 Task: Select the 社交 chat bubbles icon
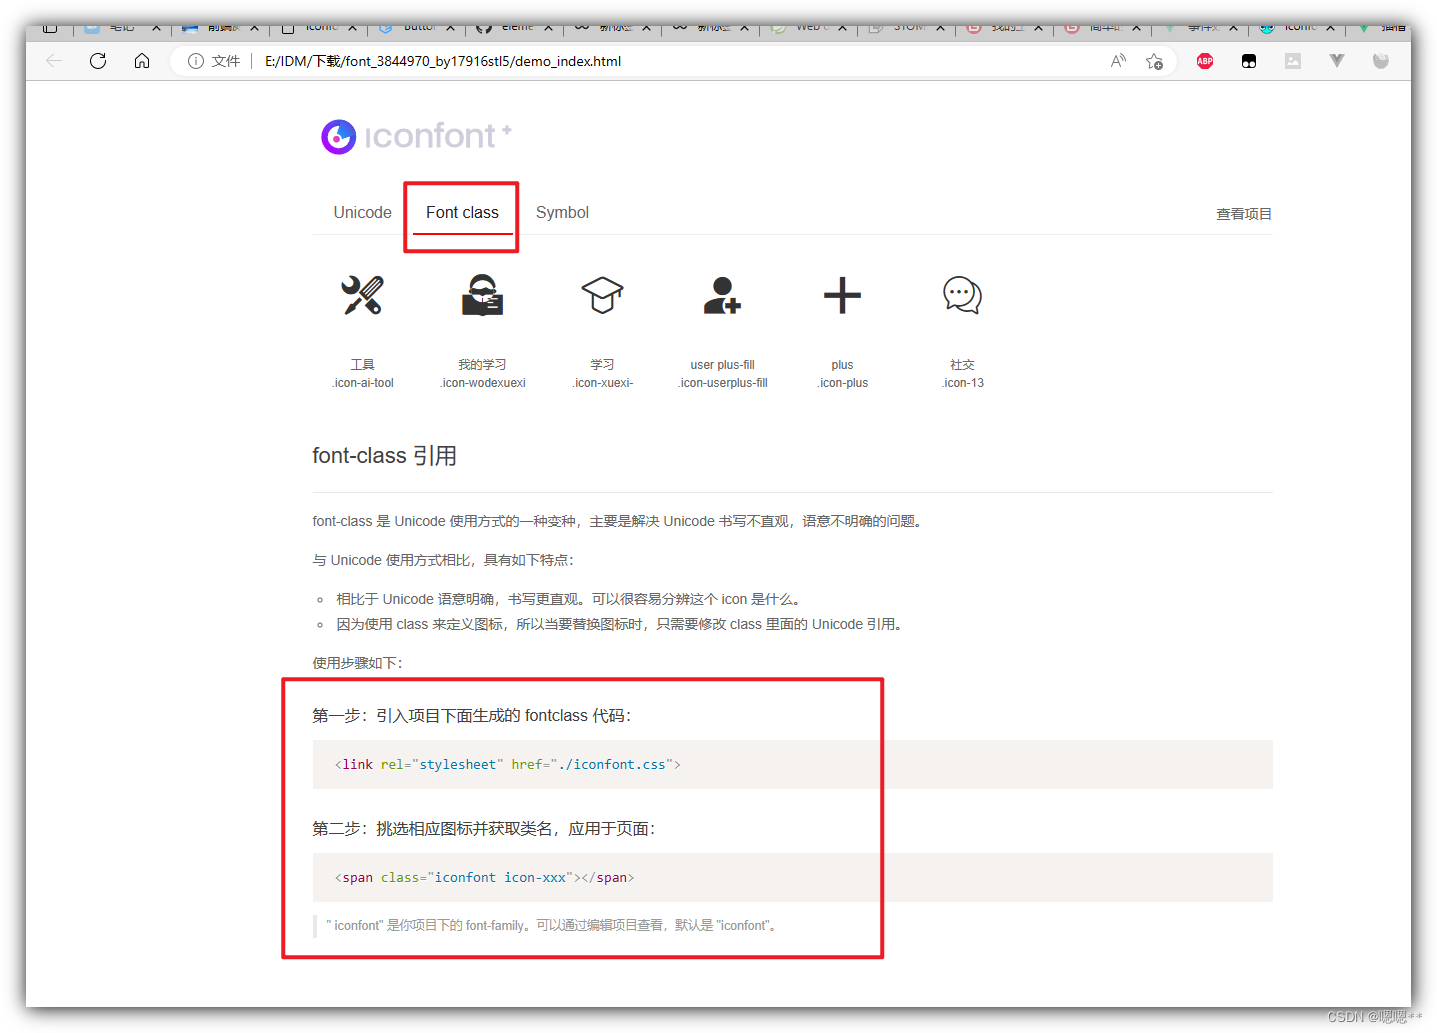pyautogui.click(x=962, y=295)
